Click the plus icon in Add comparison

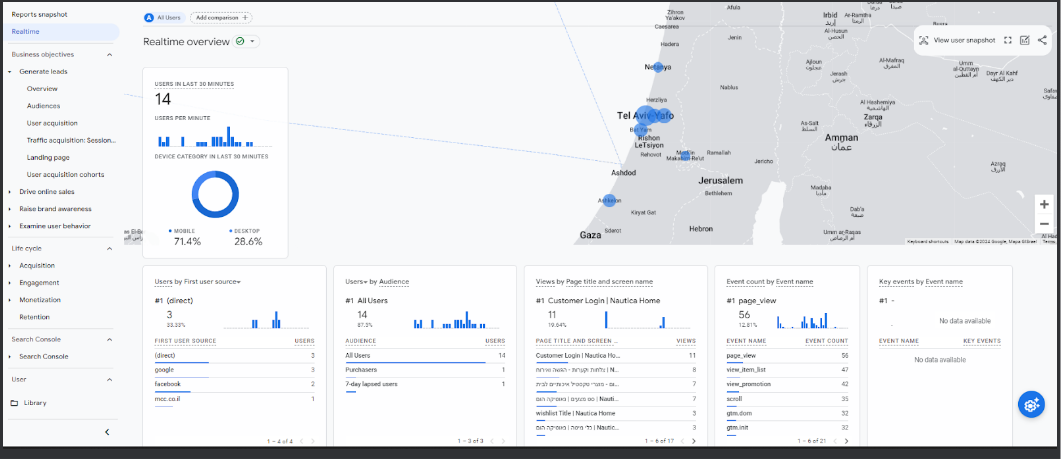click(245, 18)
